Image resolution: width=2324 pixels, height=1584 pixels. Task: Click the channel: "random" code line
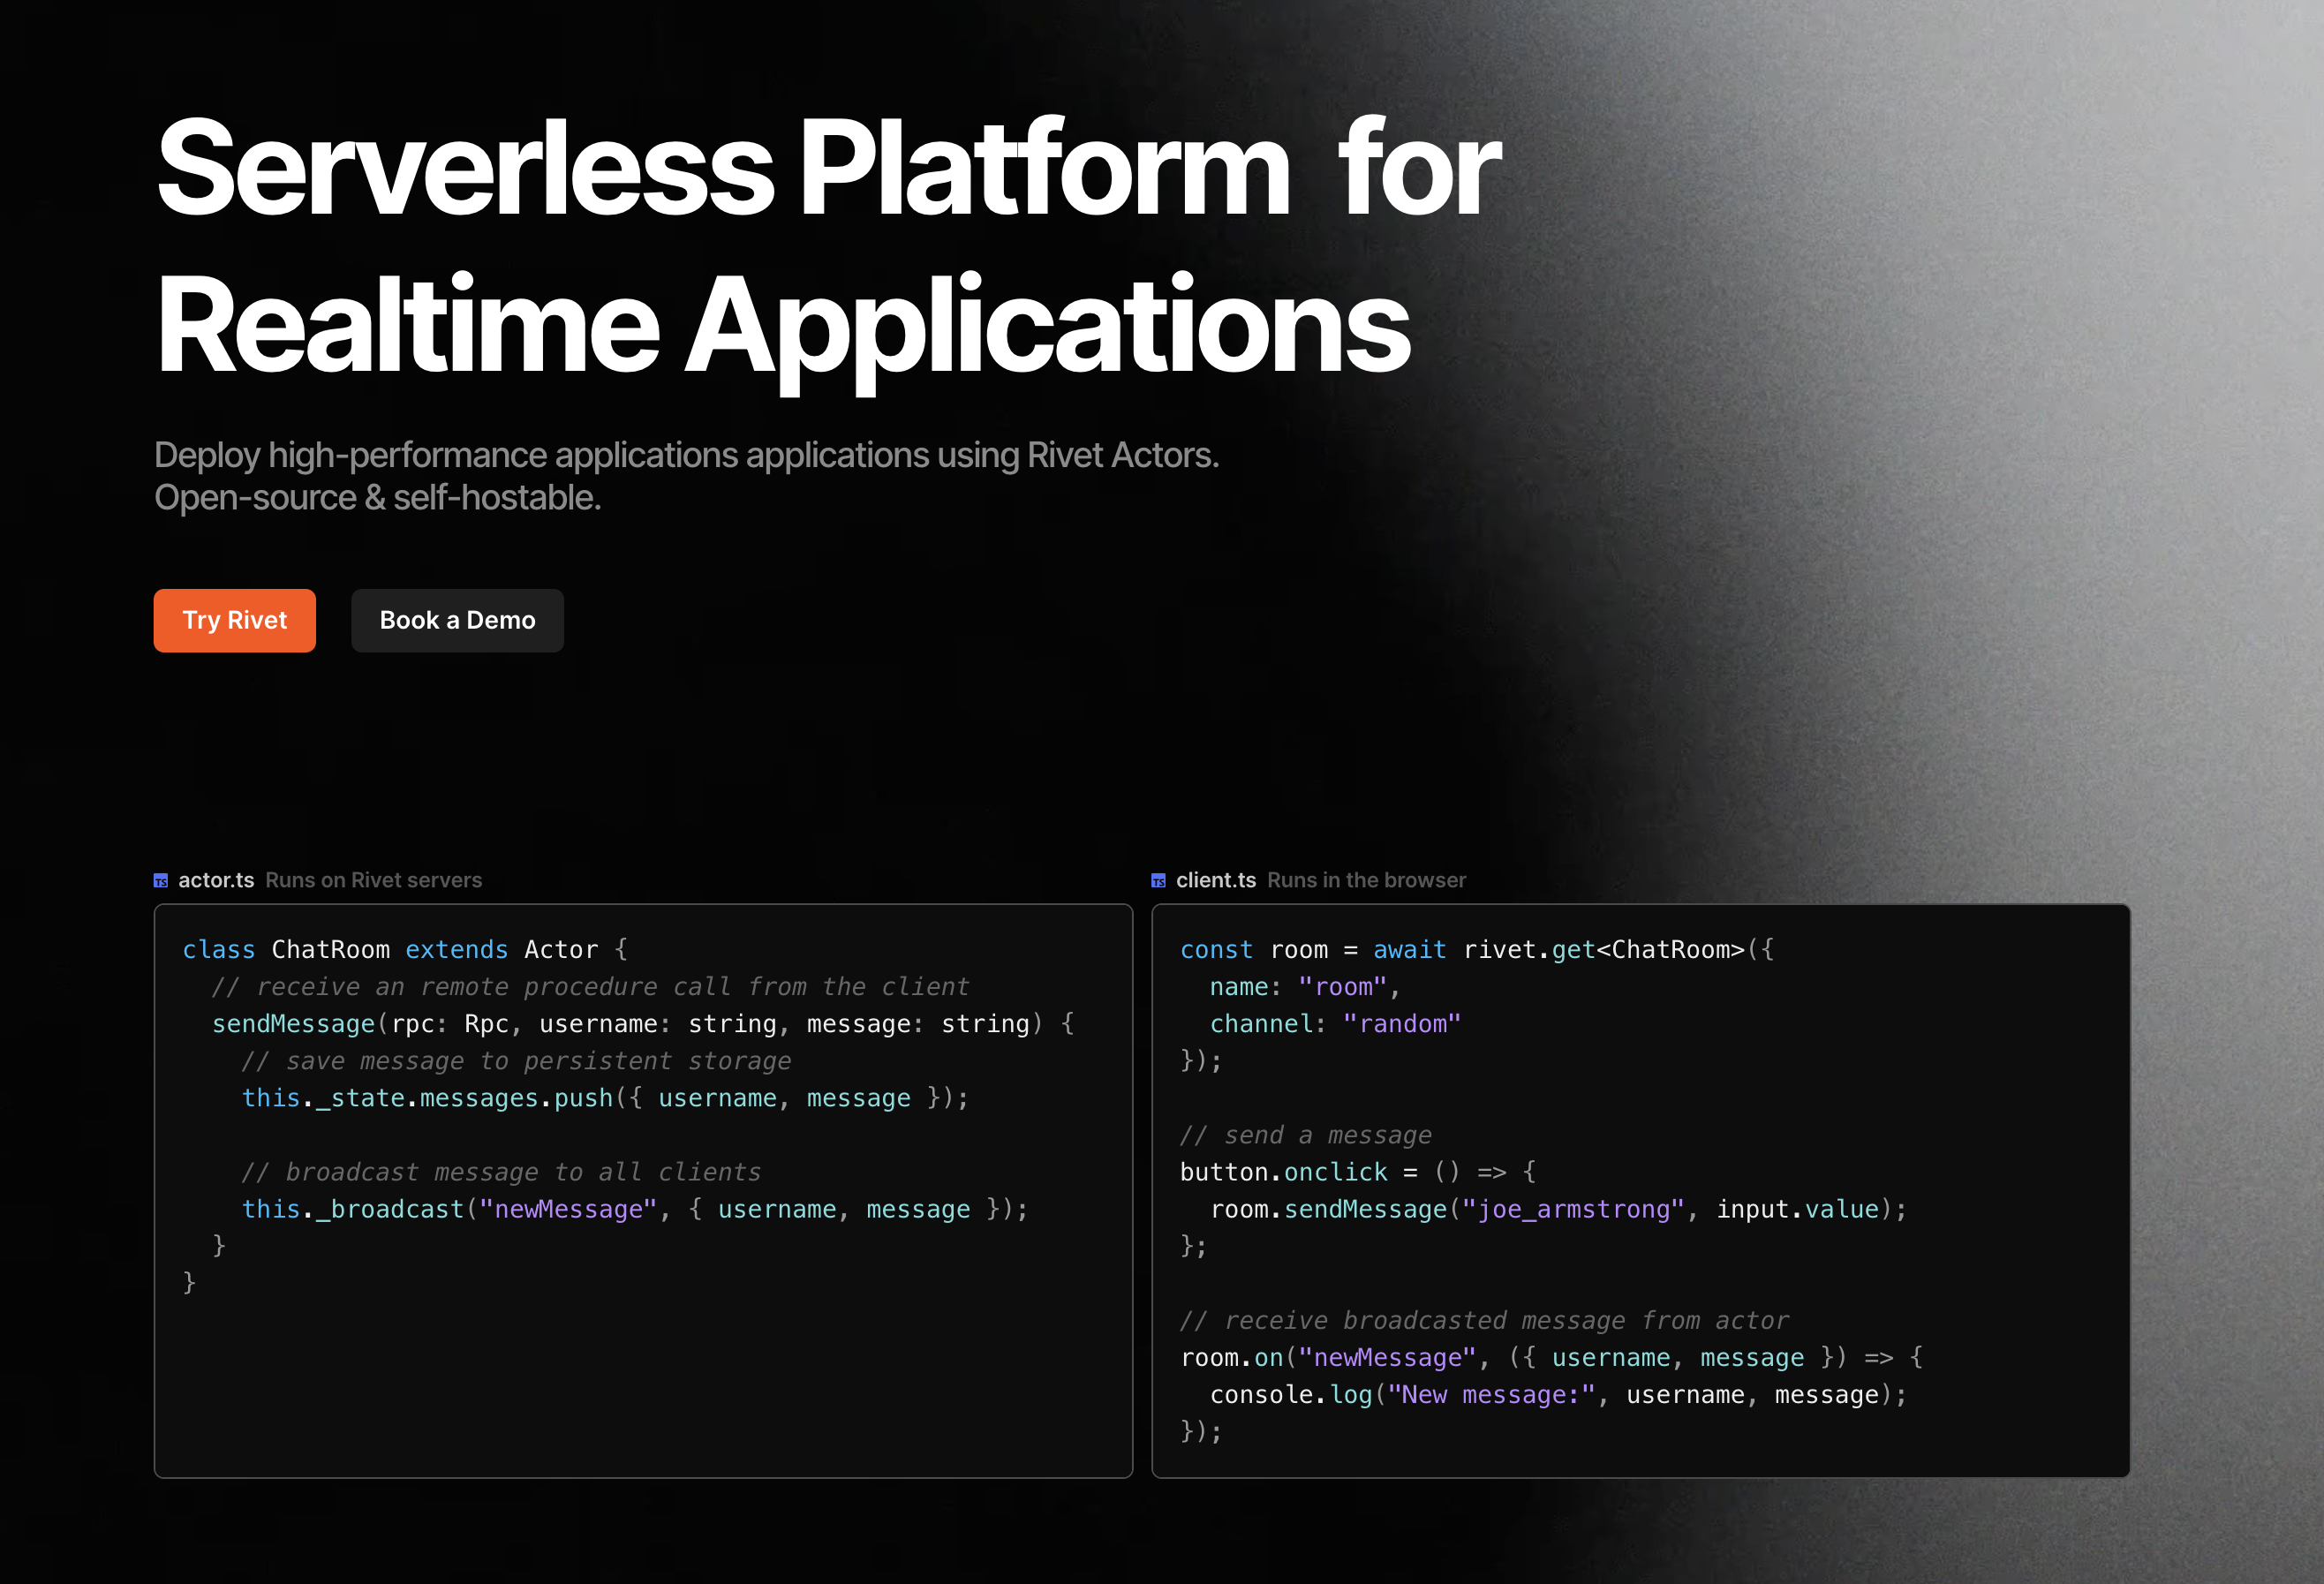[1335, 1024]
